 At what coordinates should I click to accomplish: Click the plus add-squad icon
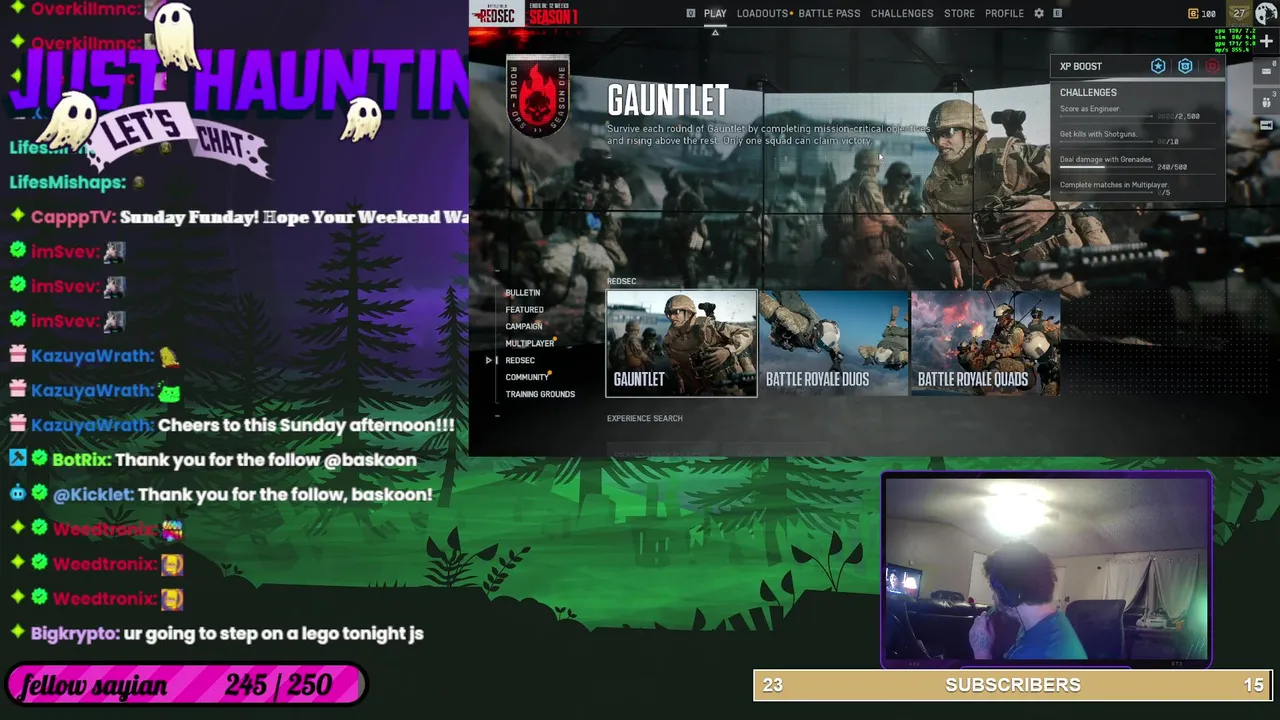1266,41
